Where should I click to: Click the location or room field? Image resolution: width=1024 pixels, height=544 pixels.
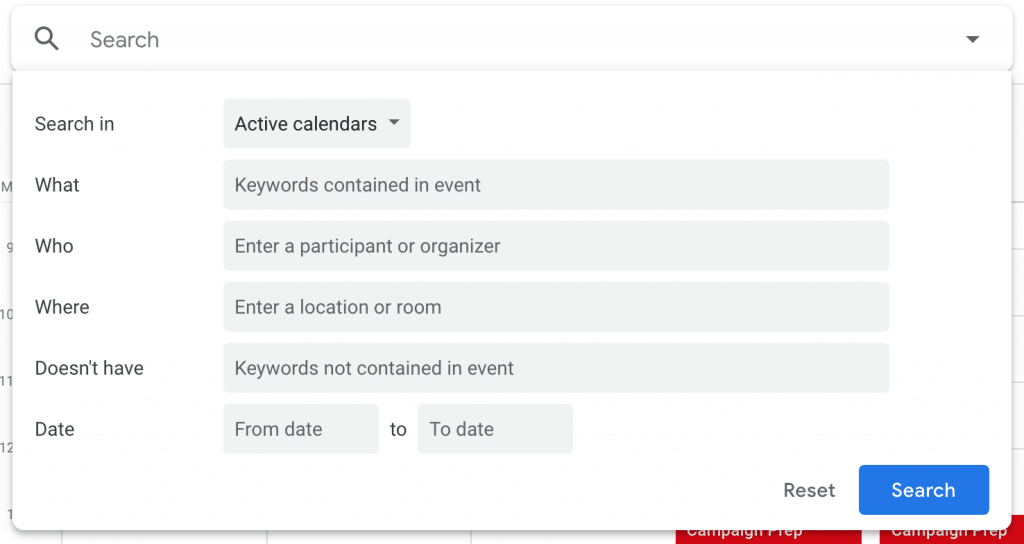[555, 307]
